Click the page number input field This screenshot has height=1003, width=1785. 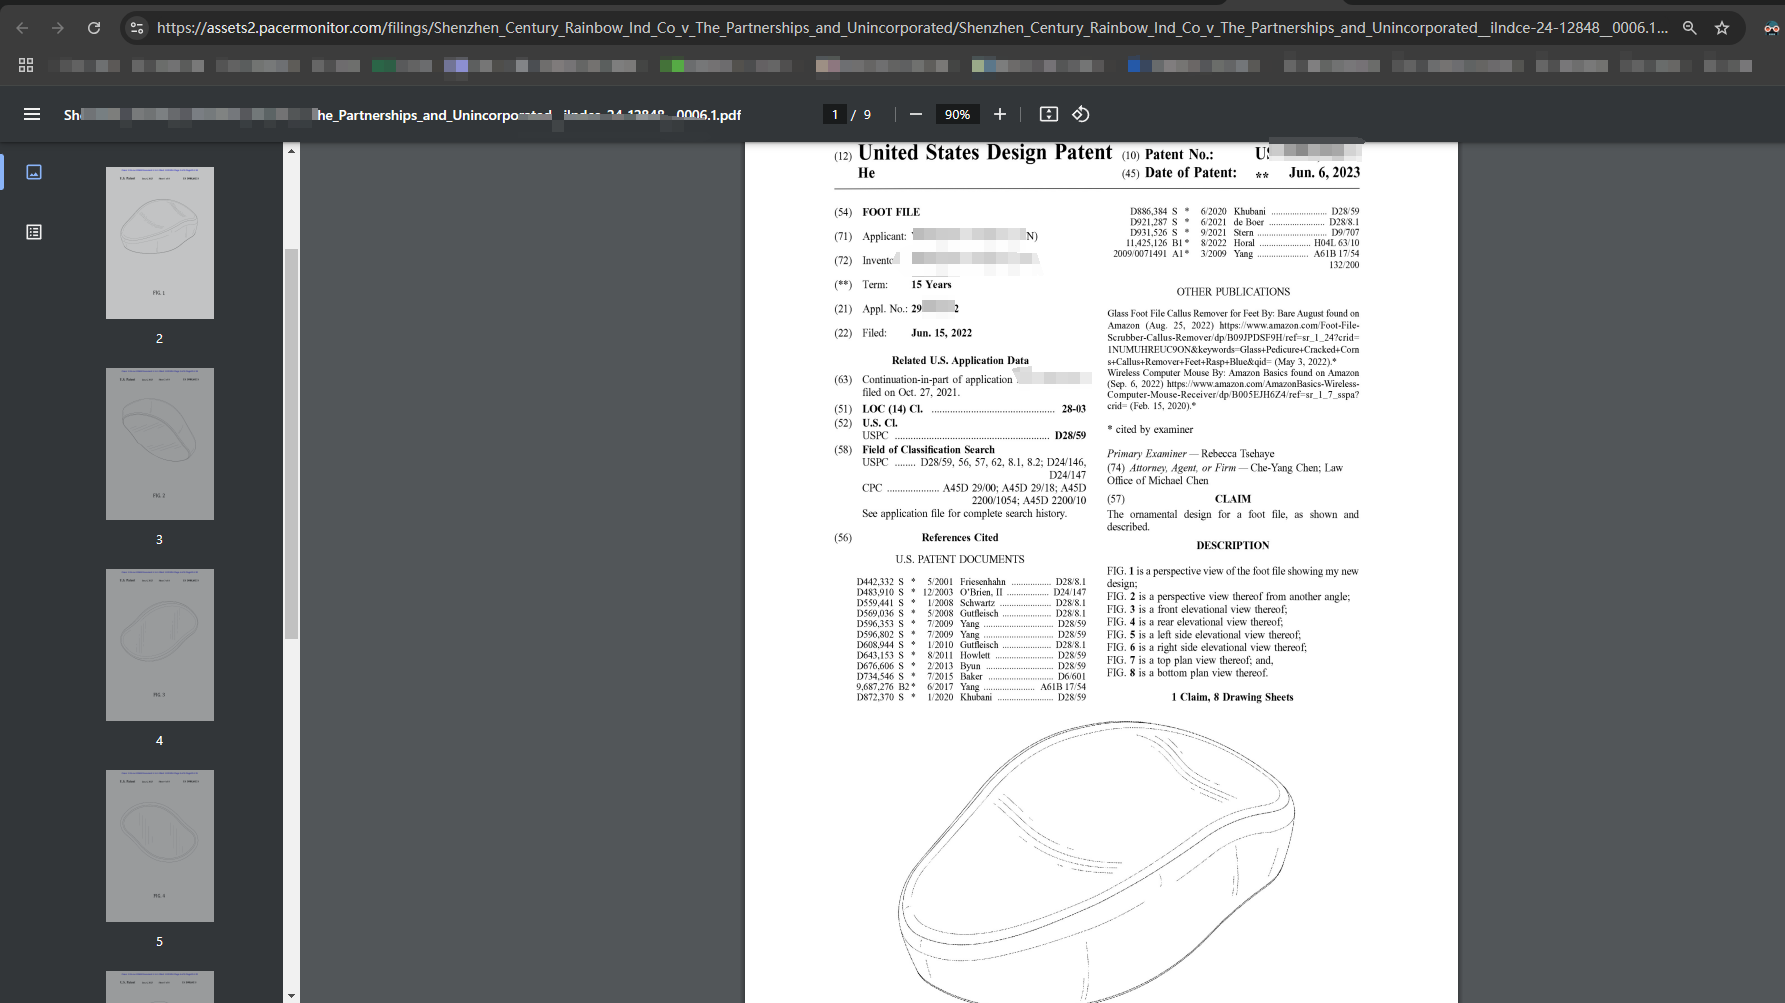pos(835,114)
